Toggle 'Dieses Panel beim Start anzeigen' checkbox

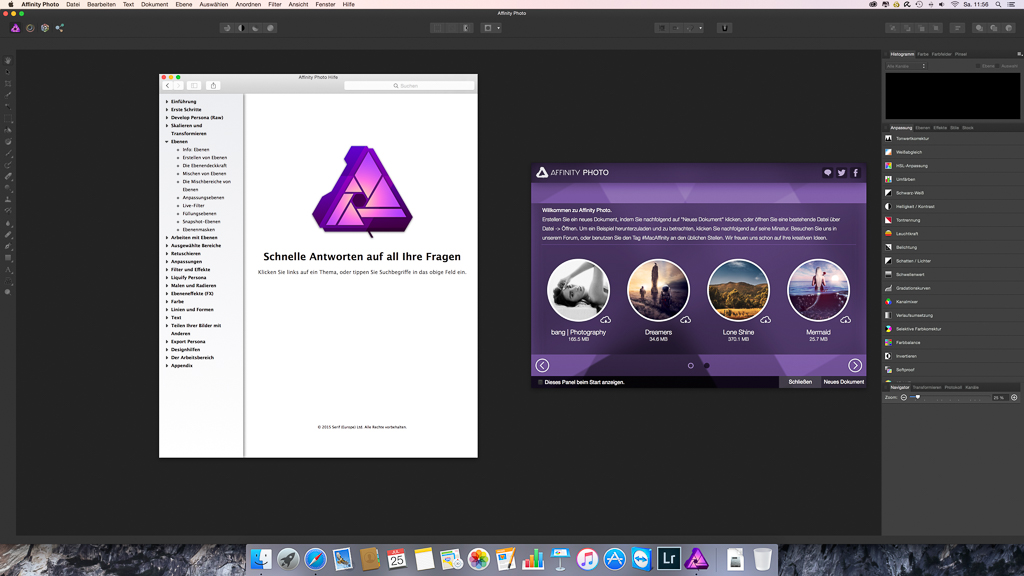click(x=540, y=382)
